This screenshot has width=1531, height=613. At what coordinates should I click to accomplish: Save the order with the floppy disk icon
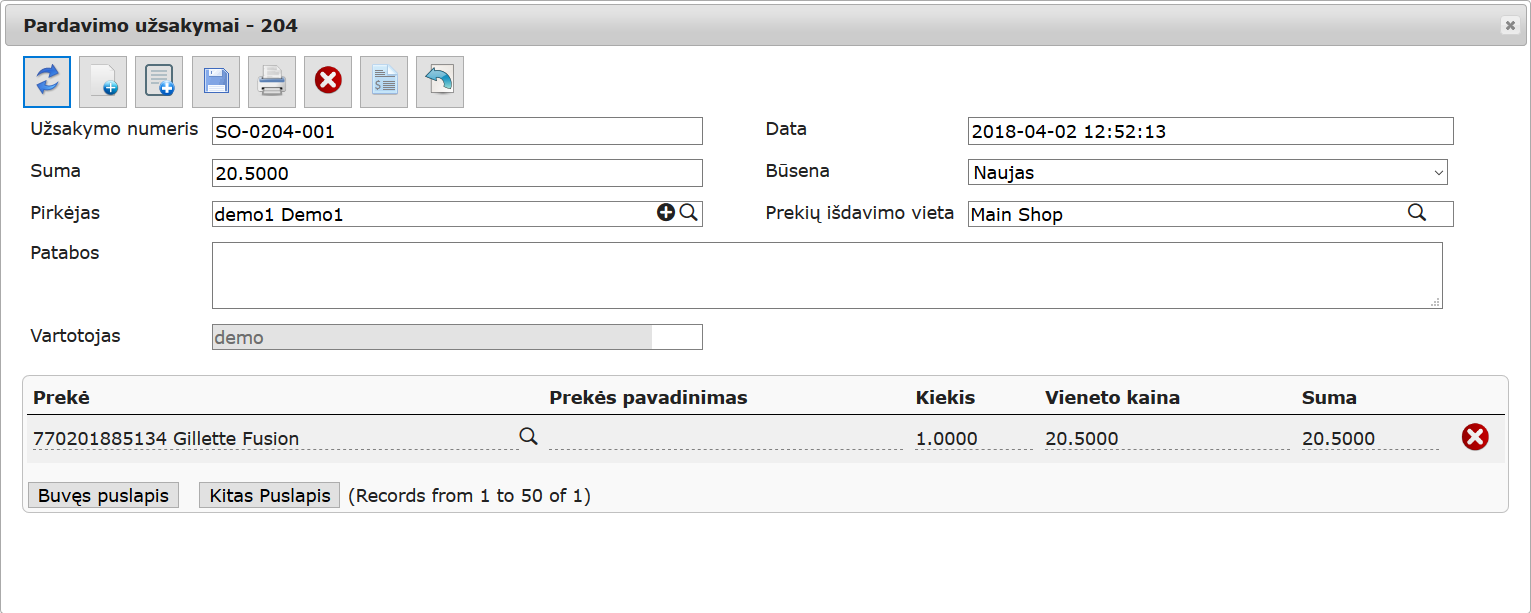(216, 82)
